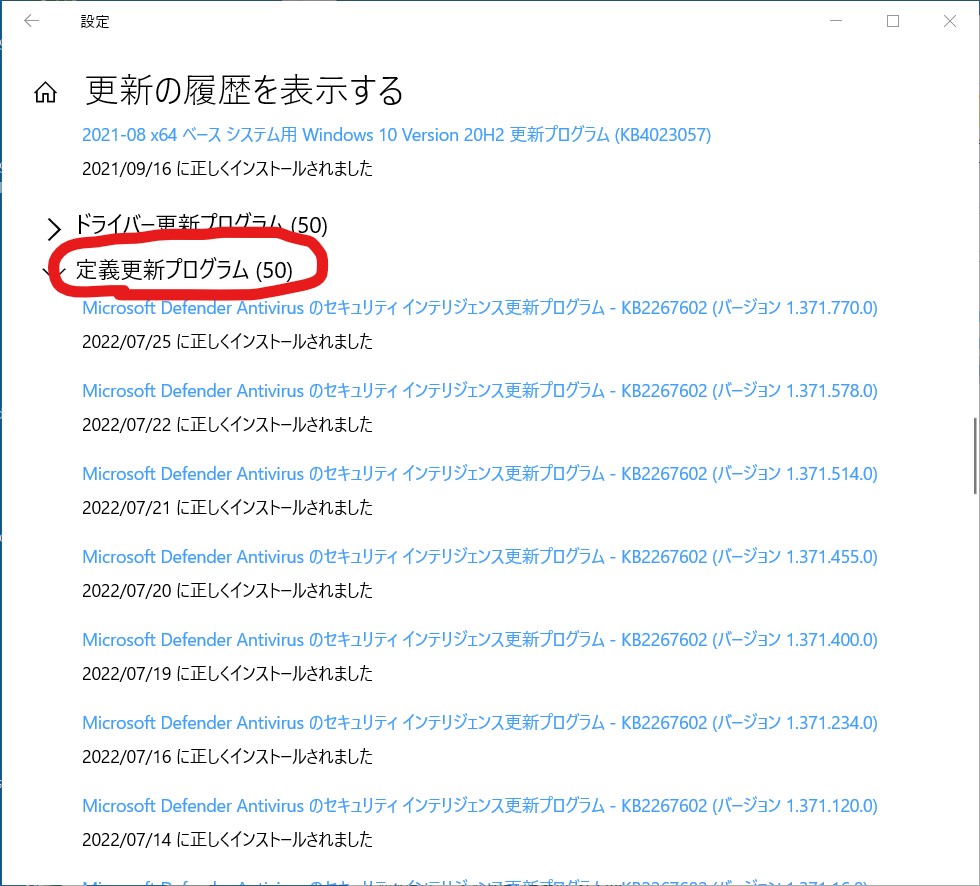Open Defender update version 1.371.120.0 link
This screenshot has height=886, width=980.
tap(480, 807)
